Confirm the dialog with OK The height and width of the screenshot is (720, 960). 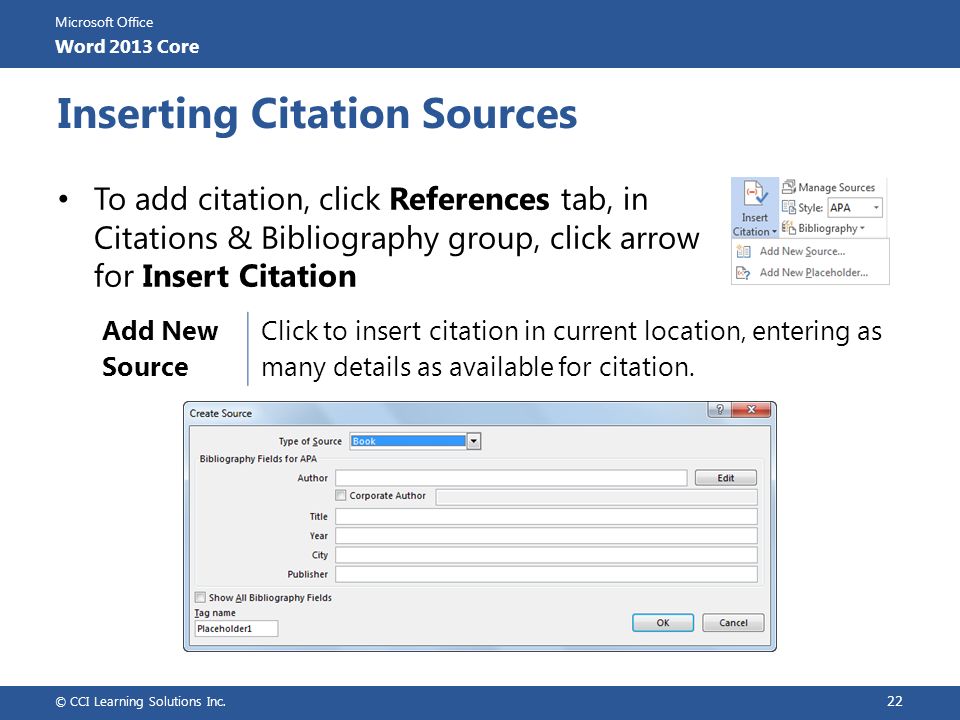[x=663, y=623]
